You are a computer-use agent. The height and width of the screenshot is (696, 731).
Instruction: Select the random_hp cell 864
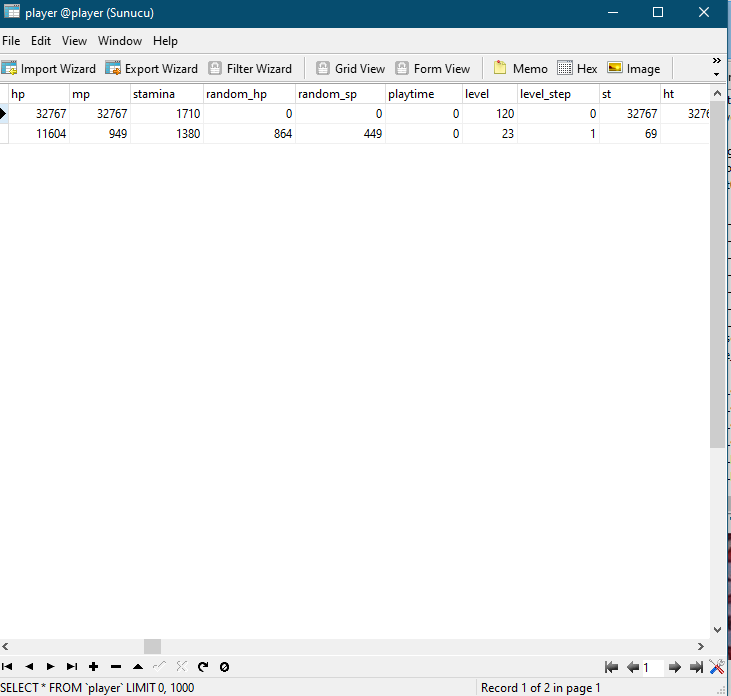tap(249, 134)
